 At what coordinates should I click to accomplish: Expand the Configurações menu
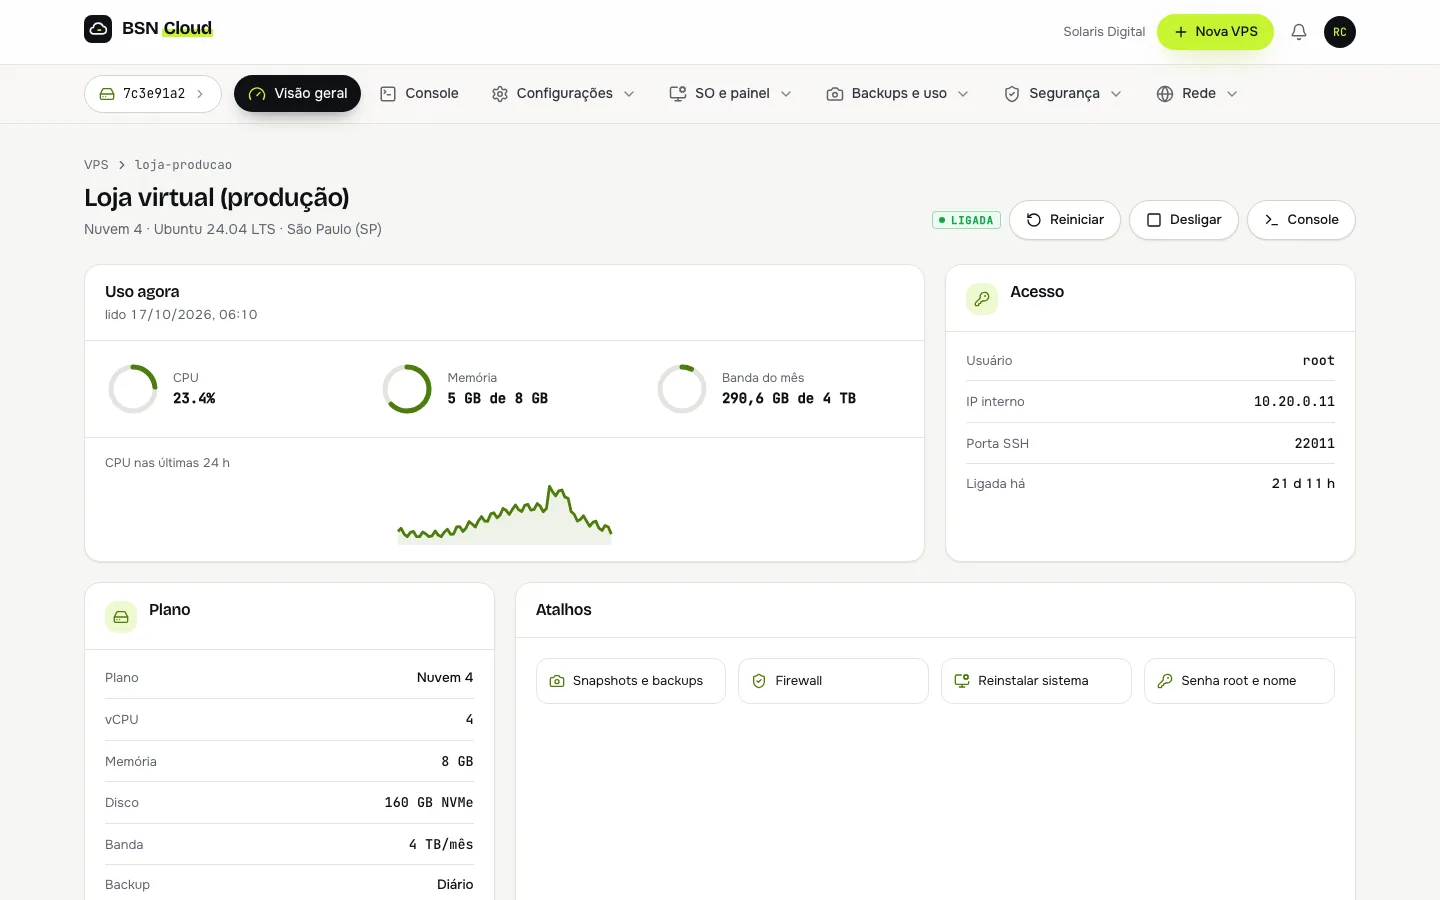pyautogui.click(x=563, y=94)
